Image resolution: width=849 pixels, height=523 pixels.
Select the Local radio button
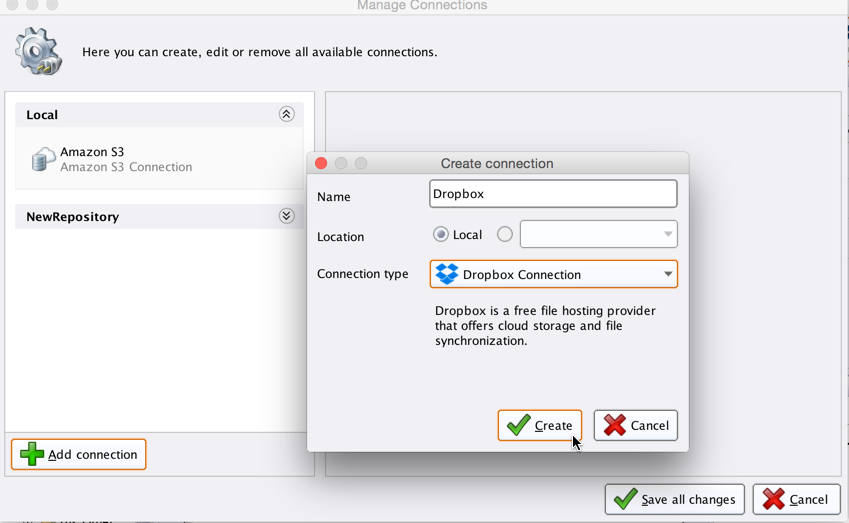(x=441, y=234)
